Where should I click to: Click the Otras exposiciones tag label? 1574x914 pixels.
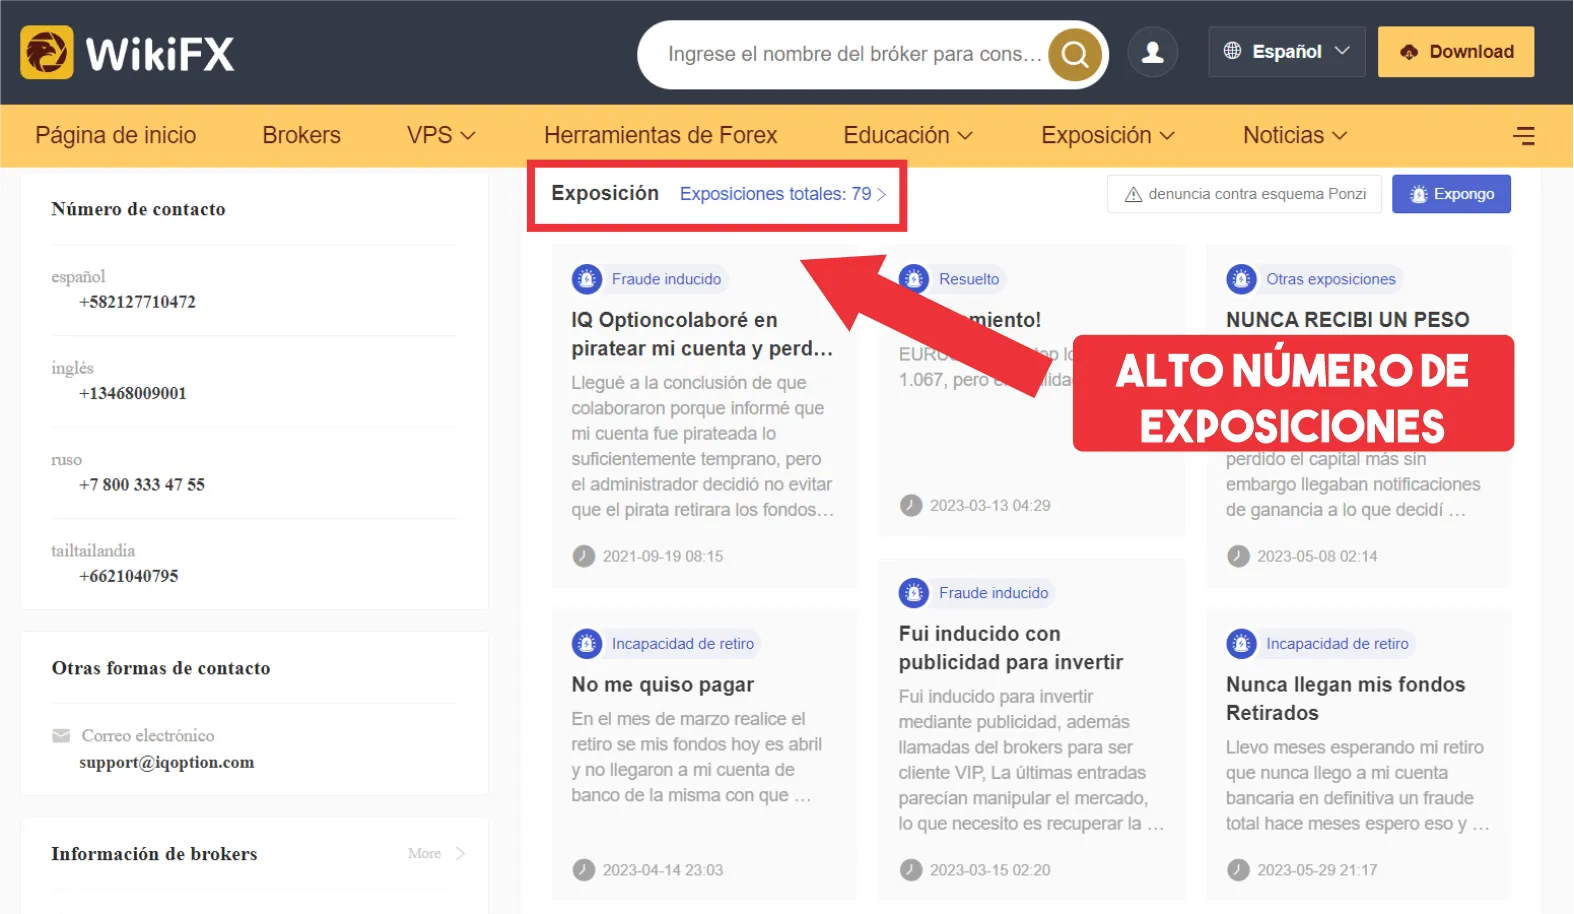click(x=1331, y=279)
